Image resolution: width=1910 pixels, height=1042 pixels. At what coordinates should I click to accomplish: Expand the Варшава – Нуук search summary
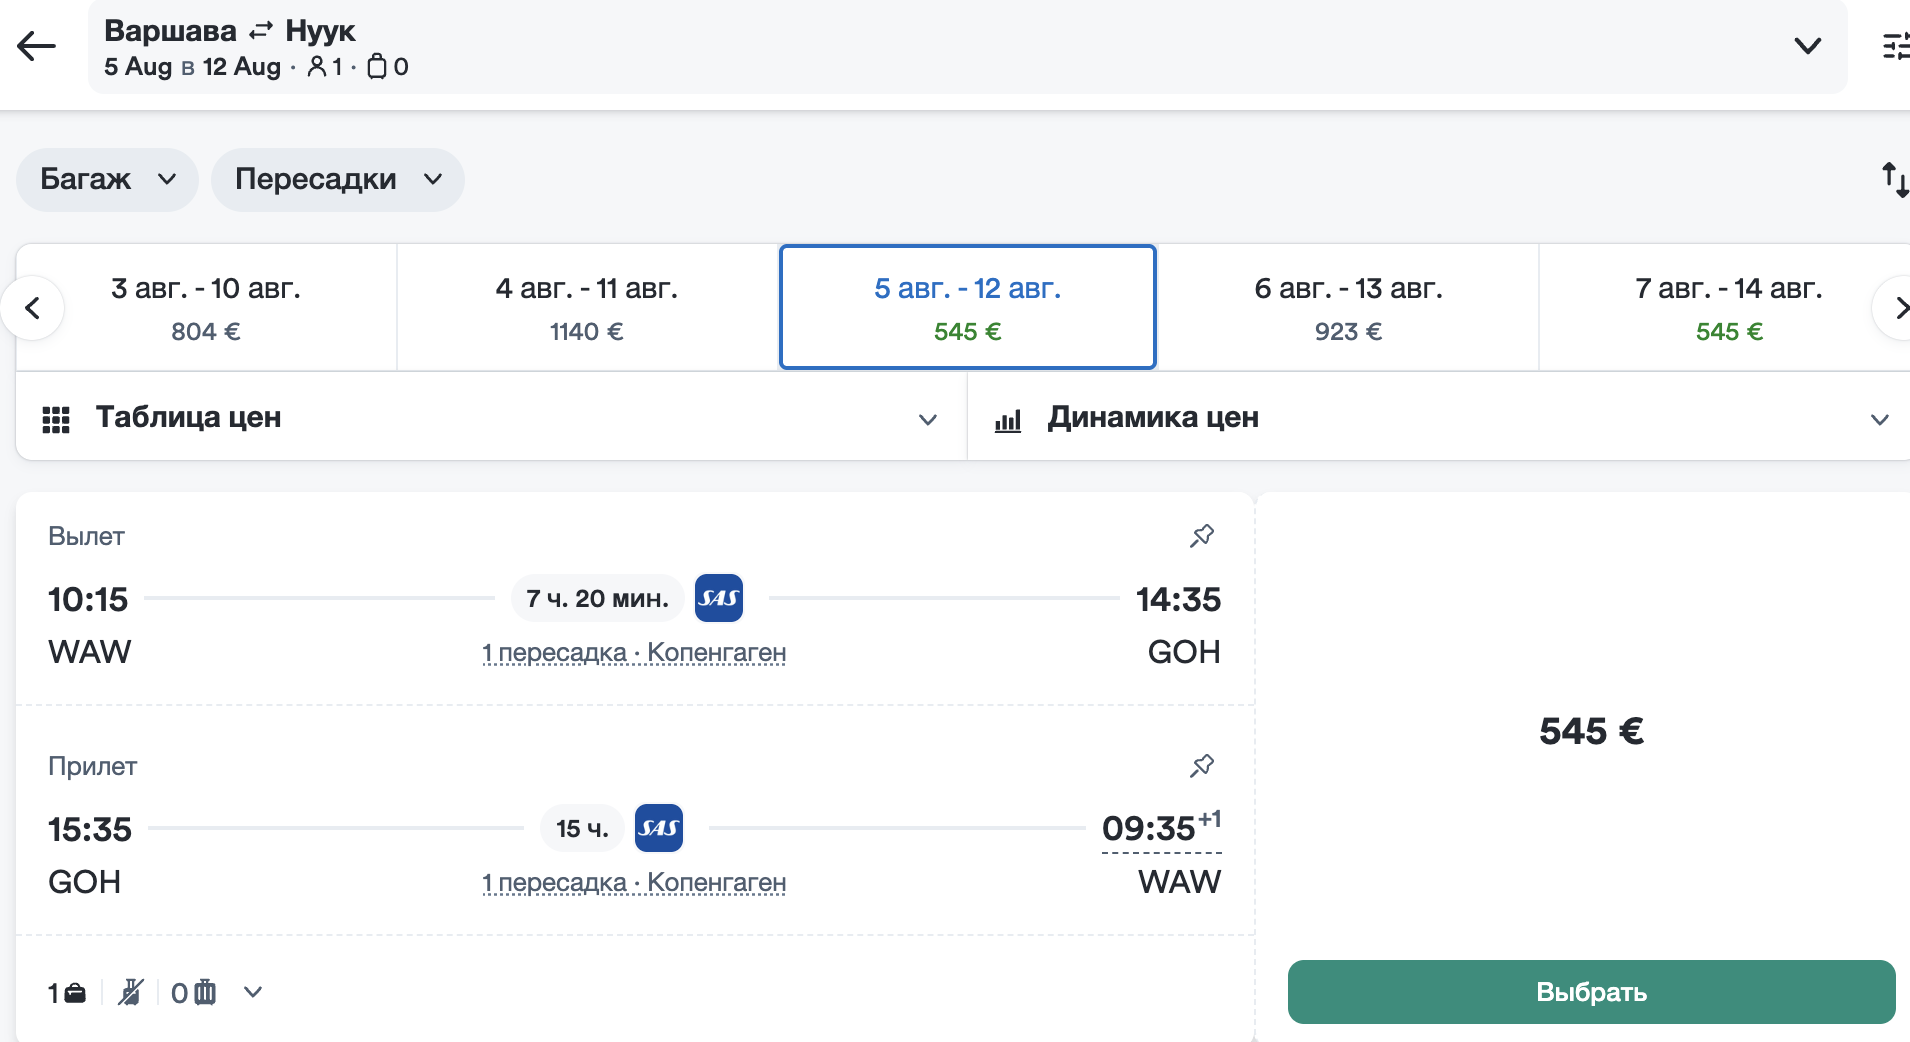(x=1807, y=46)
